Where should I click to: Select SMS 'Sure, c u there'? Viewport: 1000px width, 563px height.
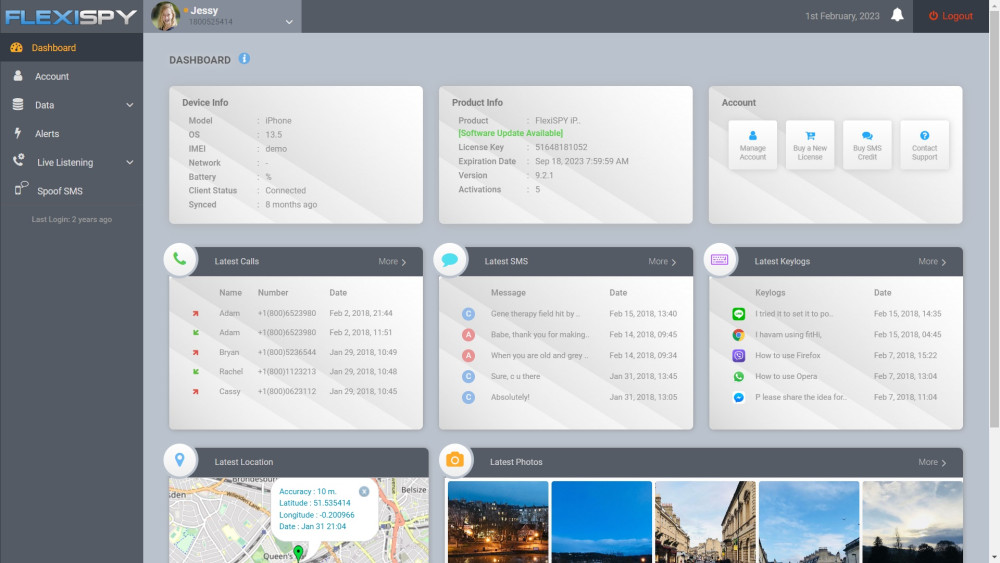(x=515, y=377)
